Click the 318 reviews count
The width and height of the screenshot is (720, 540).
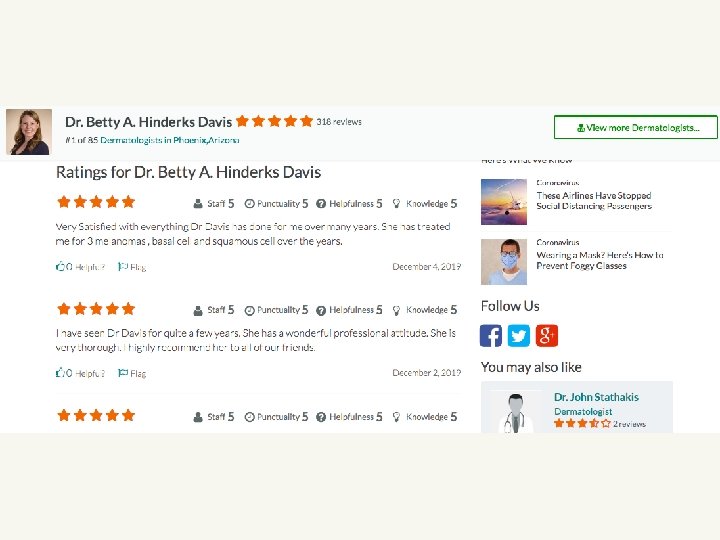pyautogui.click(x=339, y=122)
